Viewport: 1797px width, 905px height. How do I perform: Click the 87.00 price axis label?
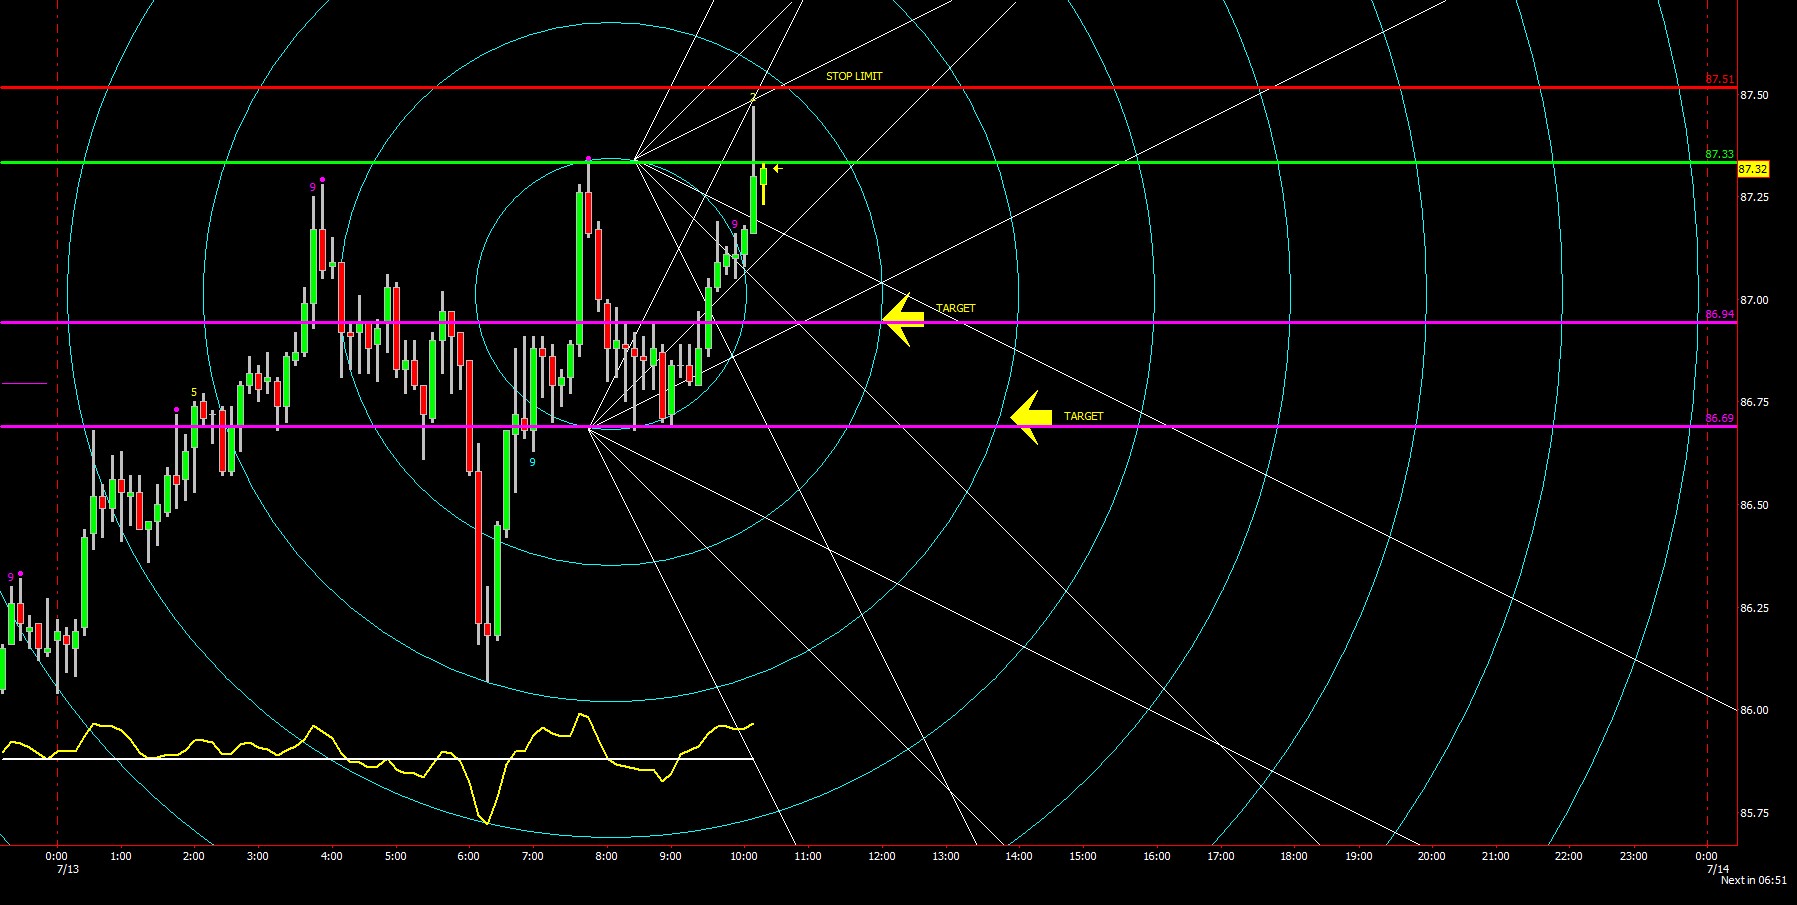coord(1754,300)
